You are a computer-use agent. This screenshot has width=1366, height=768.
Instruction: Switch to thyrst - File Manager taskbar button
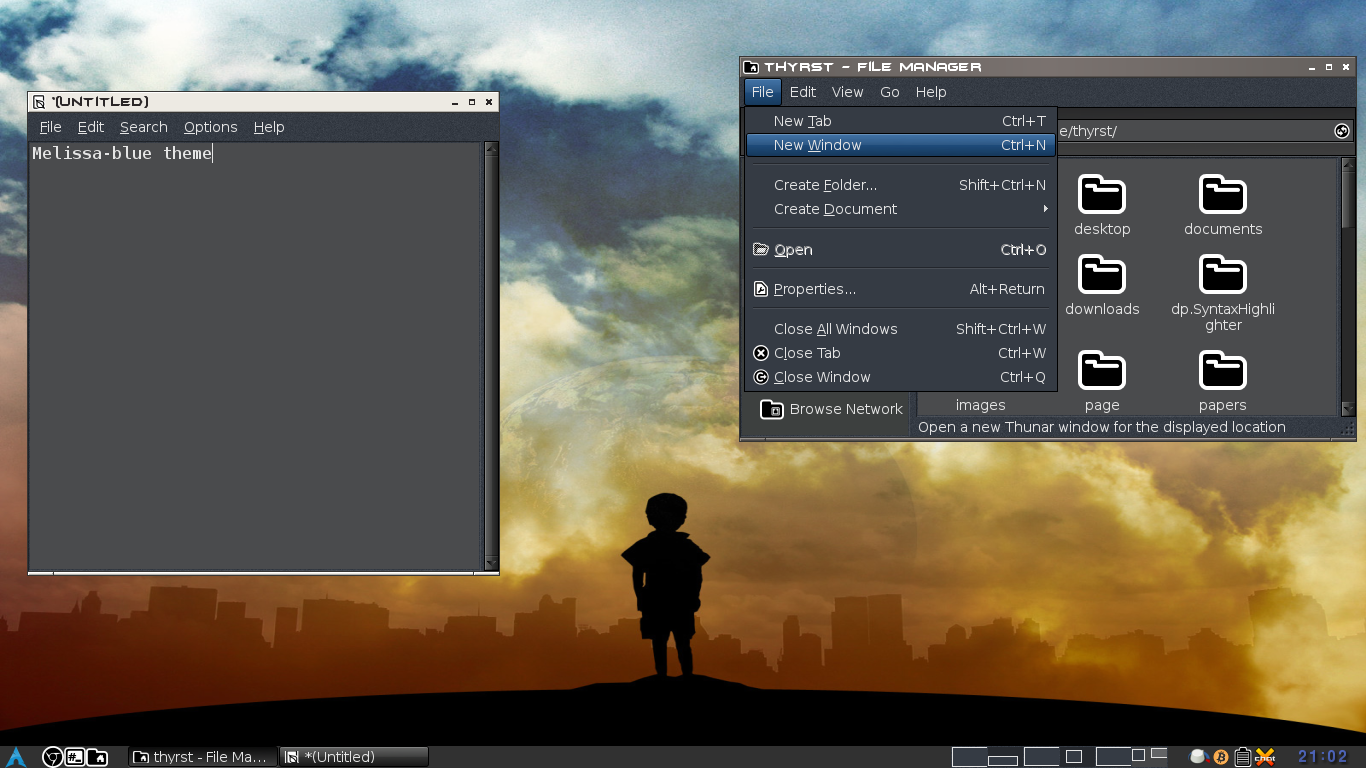[x=202, y=757]
